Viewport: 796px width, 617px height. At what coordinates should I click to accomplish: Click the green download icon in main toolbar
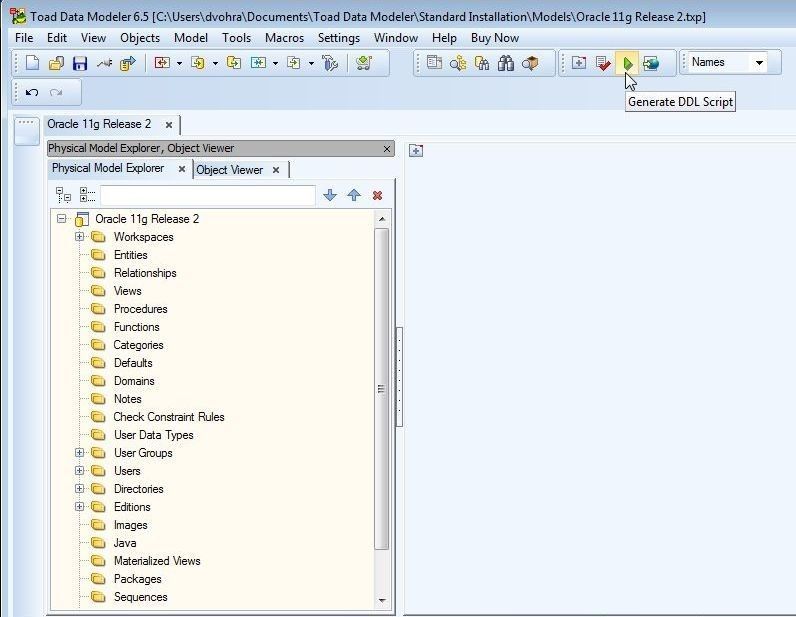click(363, 63)
